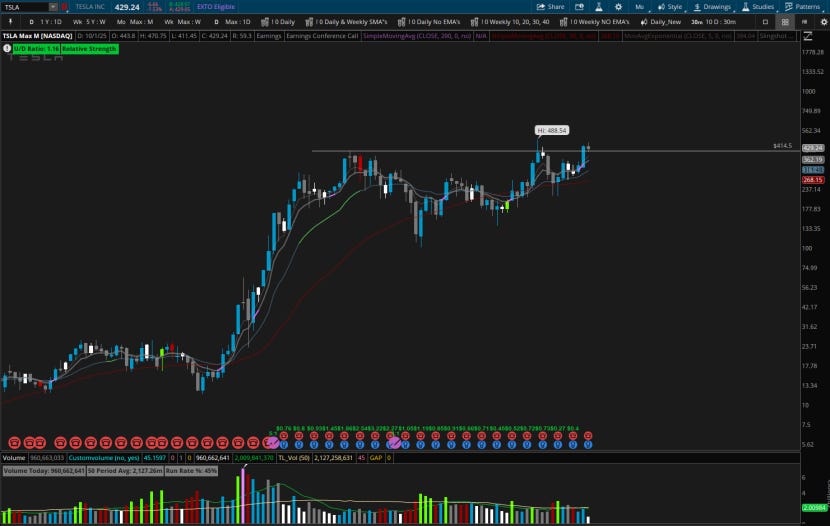The width and height of the screenshot is (830, 526).
Task: Click the expand chart arrows icon above price axis
Action: tap(808, 36)
